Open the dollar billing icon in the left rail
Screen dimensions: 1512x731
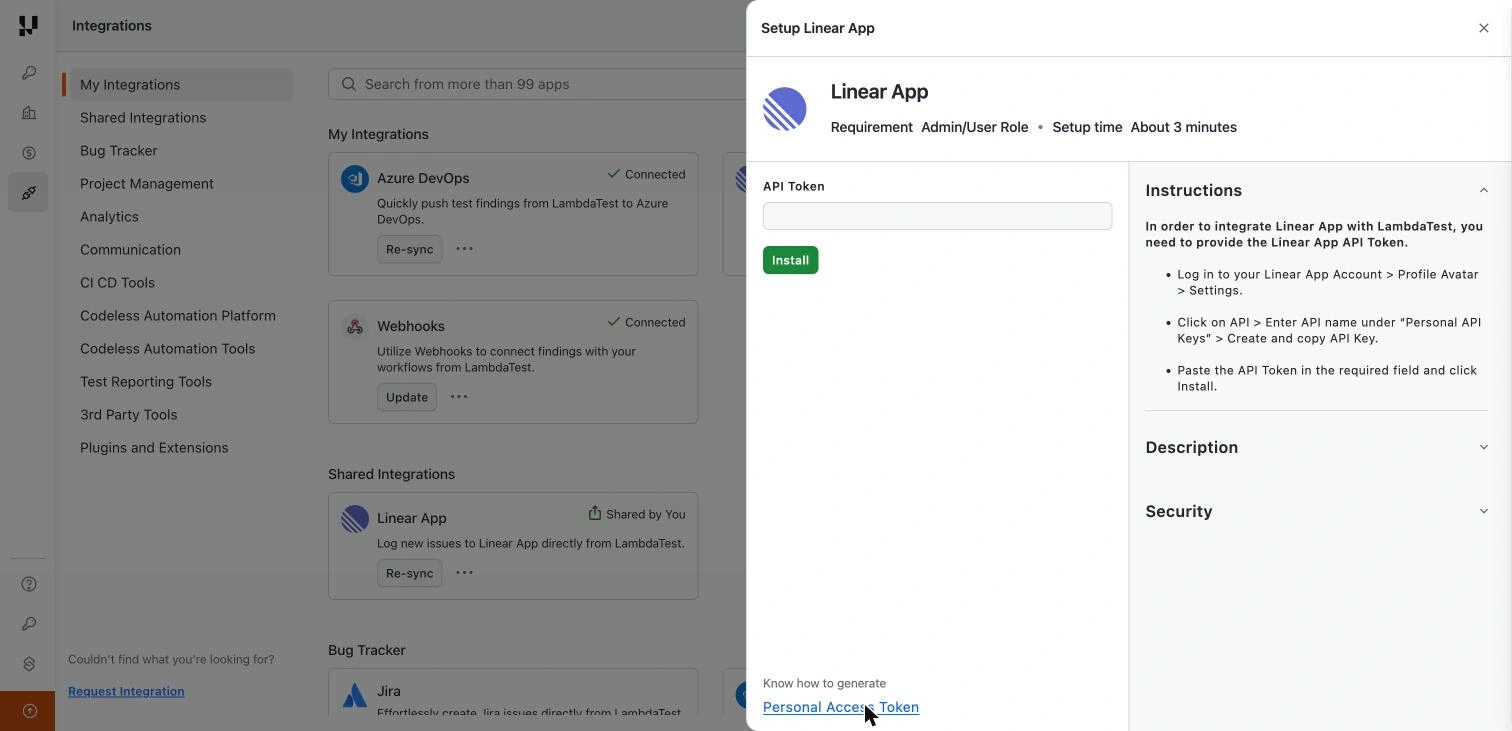click(28, 153)
